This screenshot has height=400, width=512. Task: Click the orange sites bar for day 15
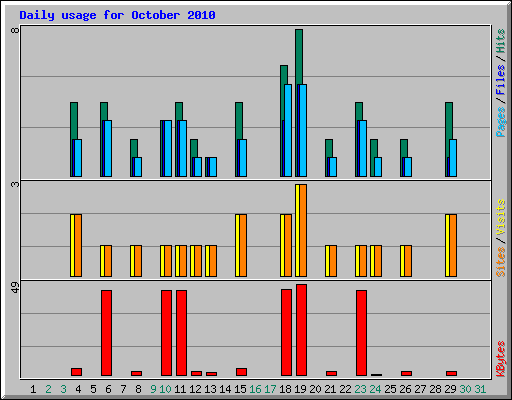[x=243, y=246]
